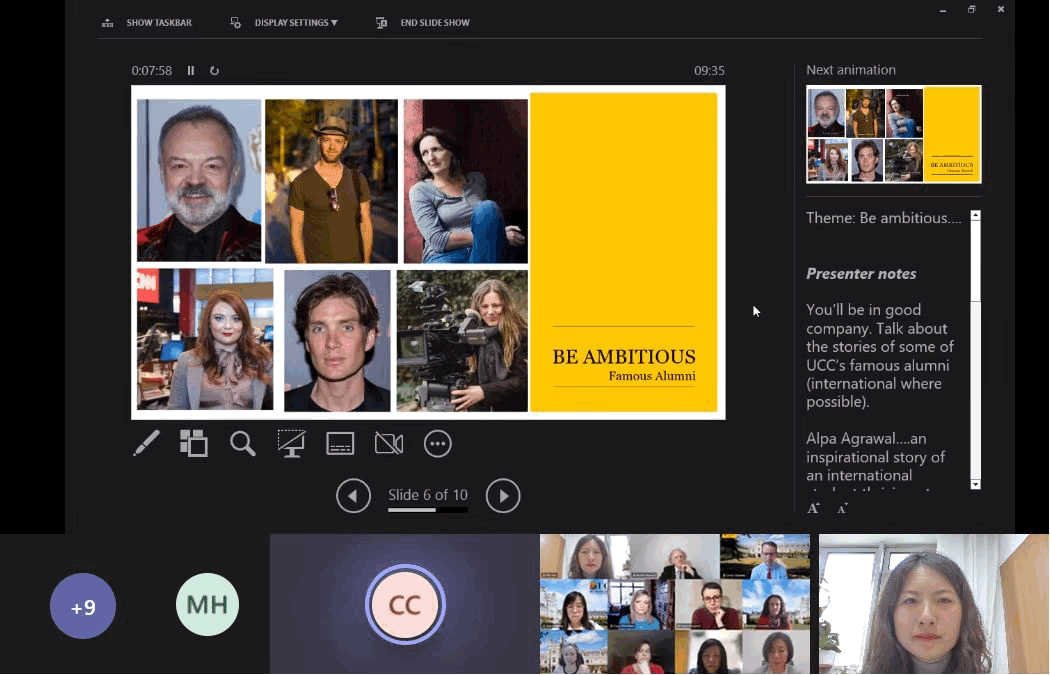Decrease the presenter notes text size

point(842,508)
